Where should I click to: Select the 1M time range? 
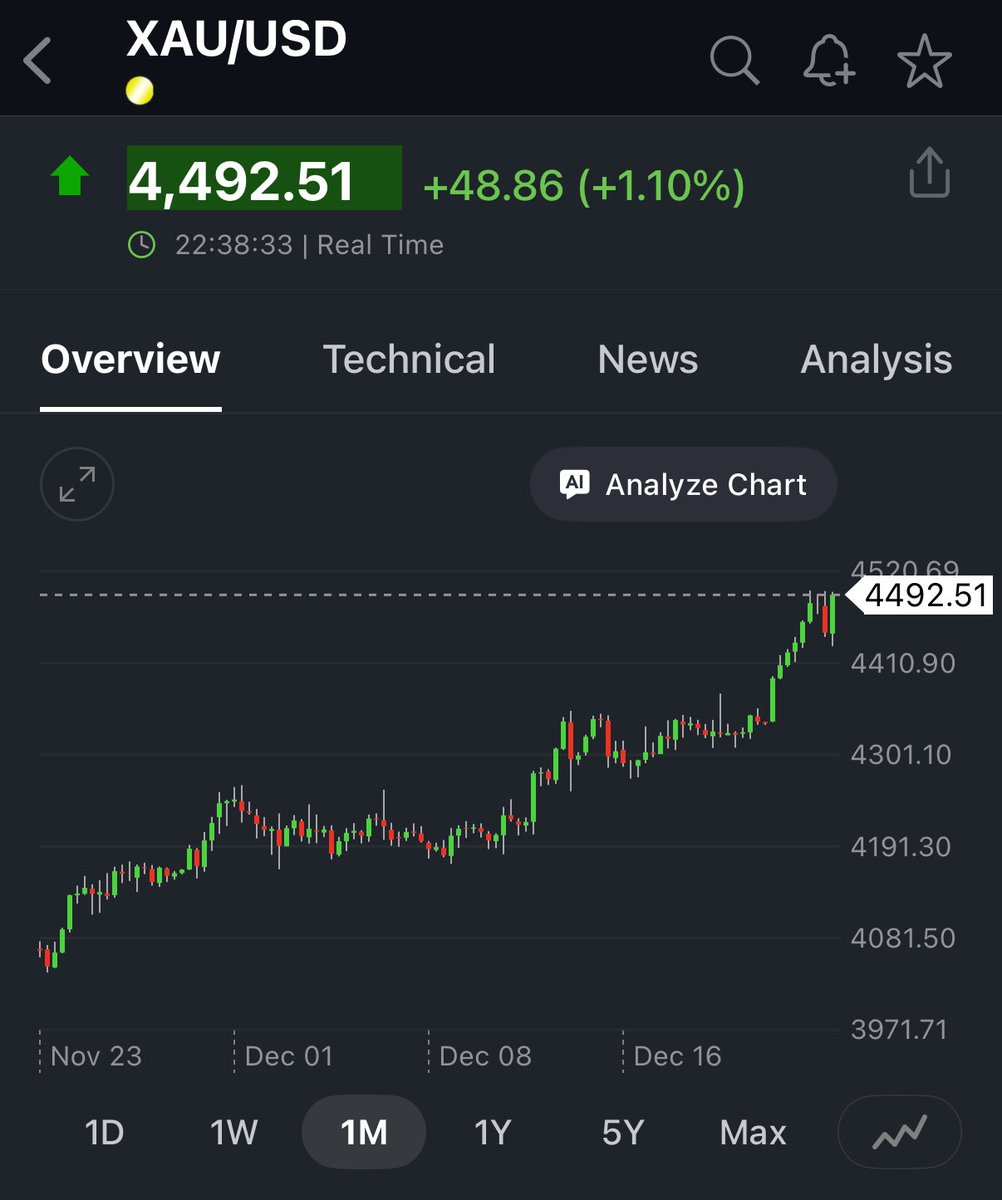(x=364, y=1133)
